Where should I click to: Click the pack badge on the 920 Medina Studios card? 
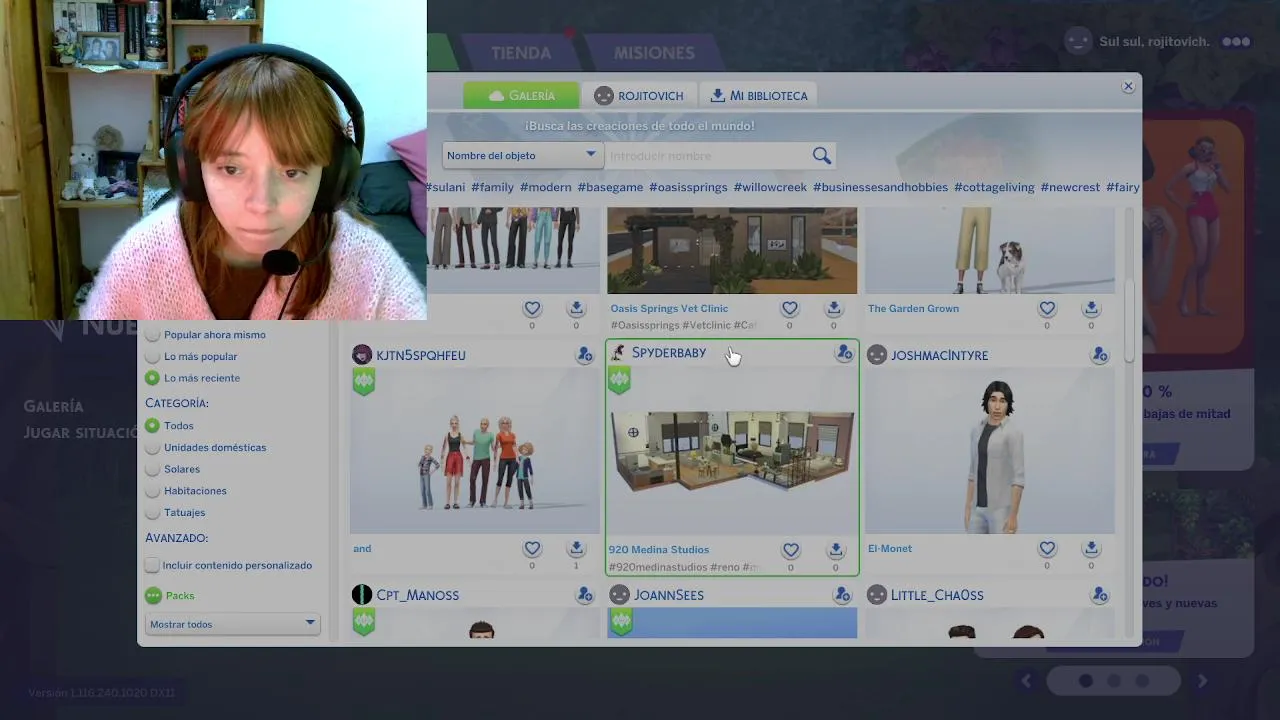620,380
